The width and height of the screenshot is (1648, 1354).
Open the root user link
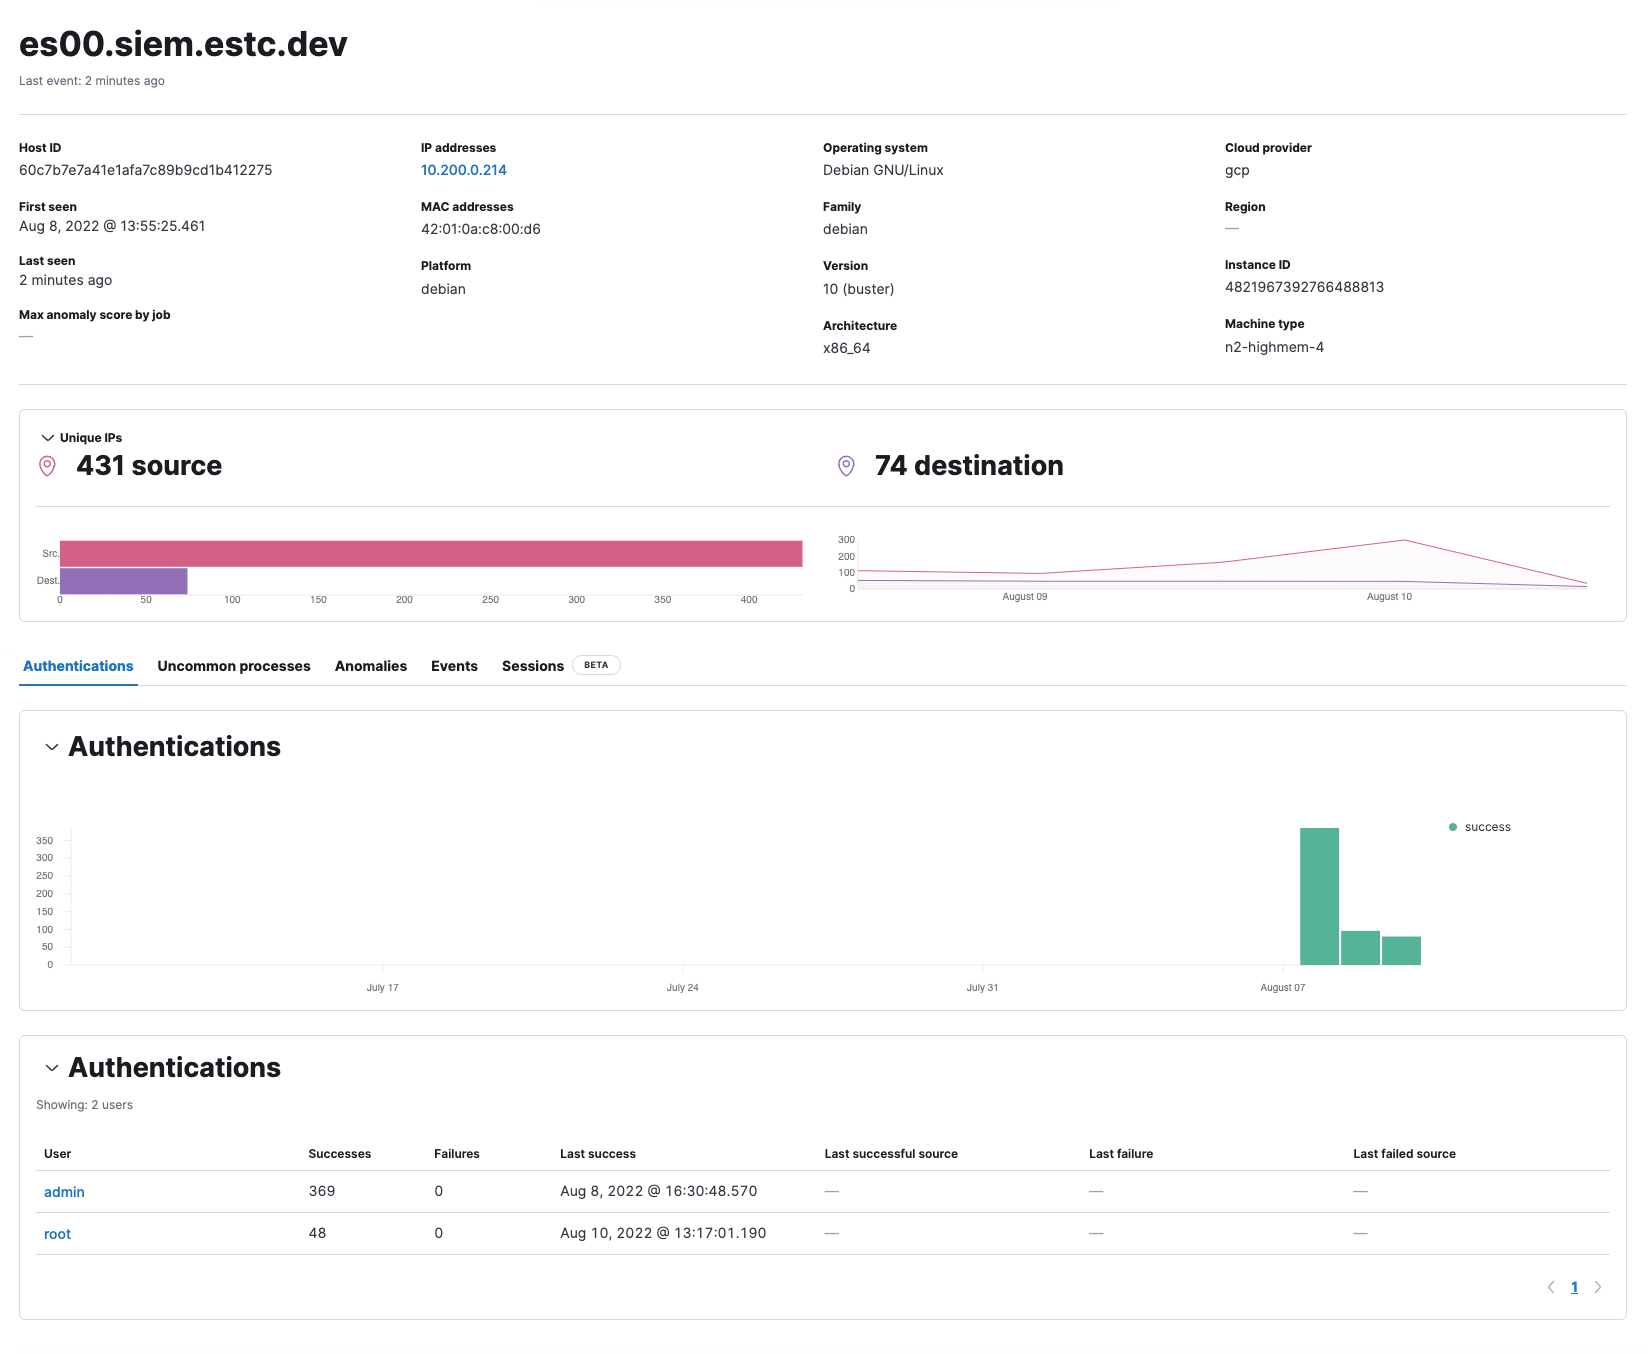pyautogui.click(x=57, y=1234)
